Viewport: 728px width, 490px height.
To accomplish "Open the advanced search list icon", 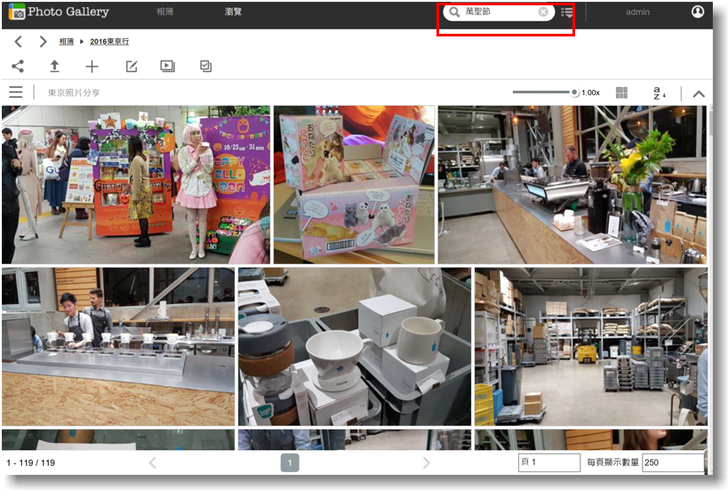I will [x=567, y=12].
